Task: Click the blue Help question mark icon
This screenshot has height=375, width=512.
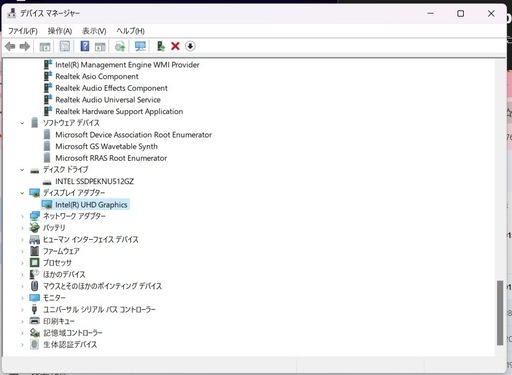Action: (85, 46)
